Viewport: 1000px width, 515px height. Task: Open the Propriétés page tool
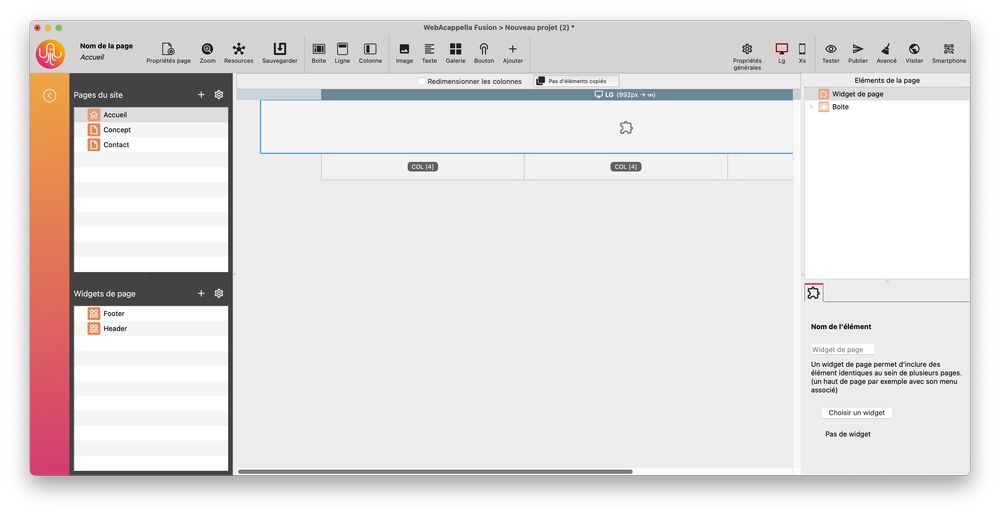click(168, 49)
